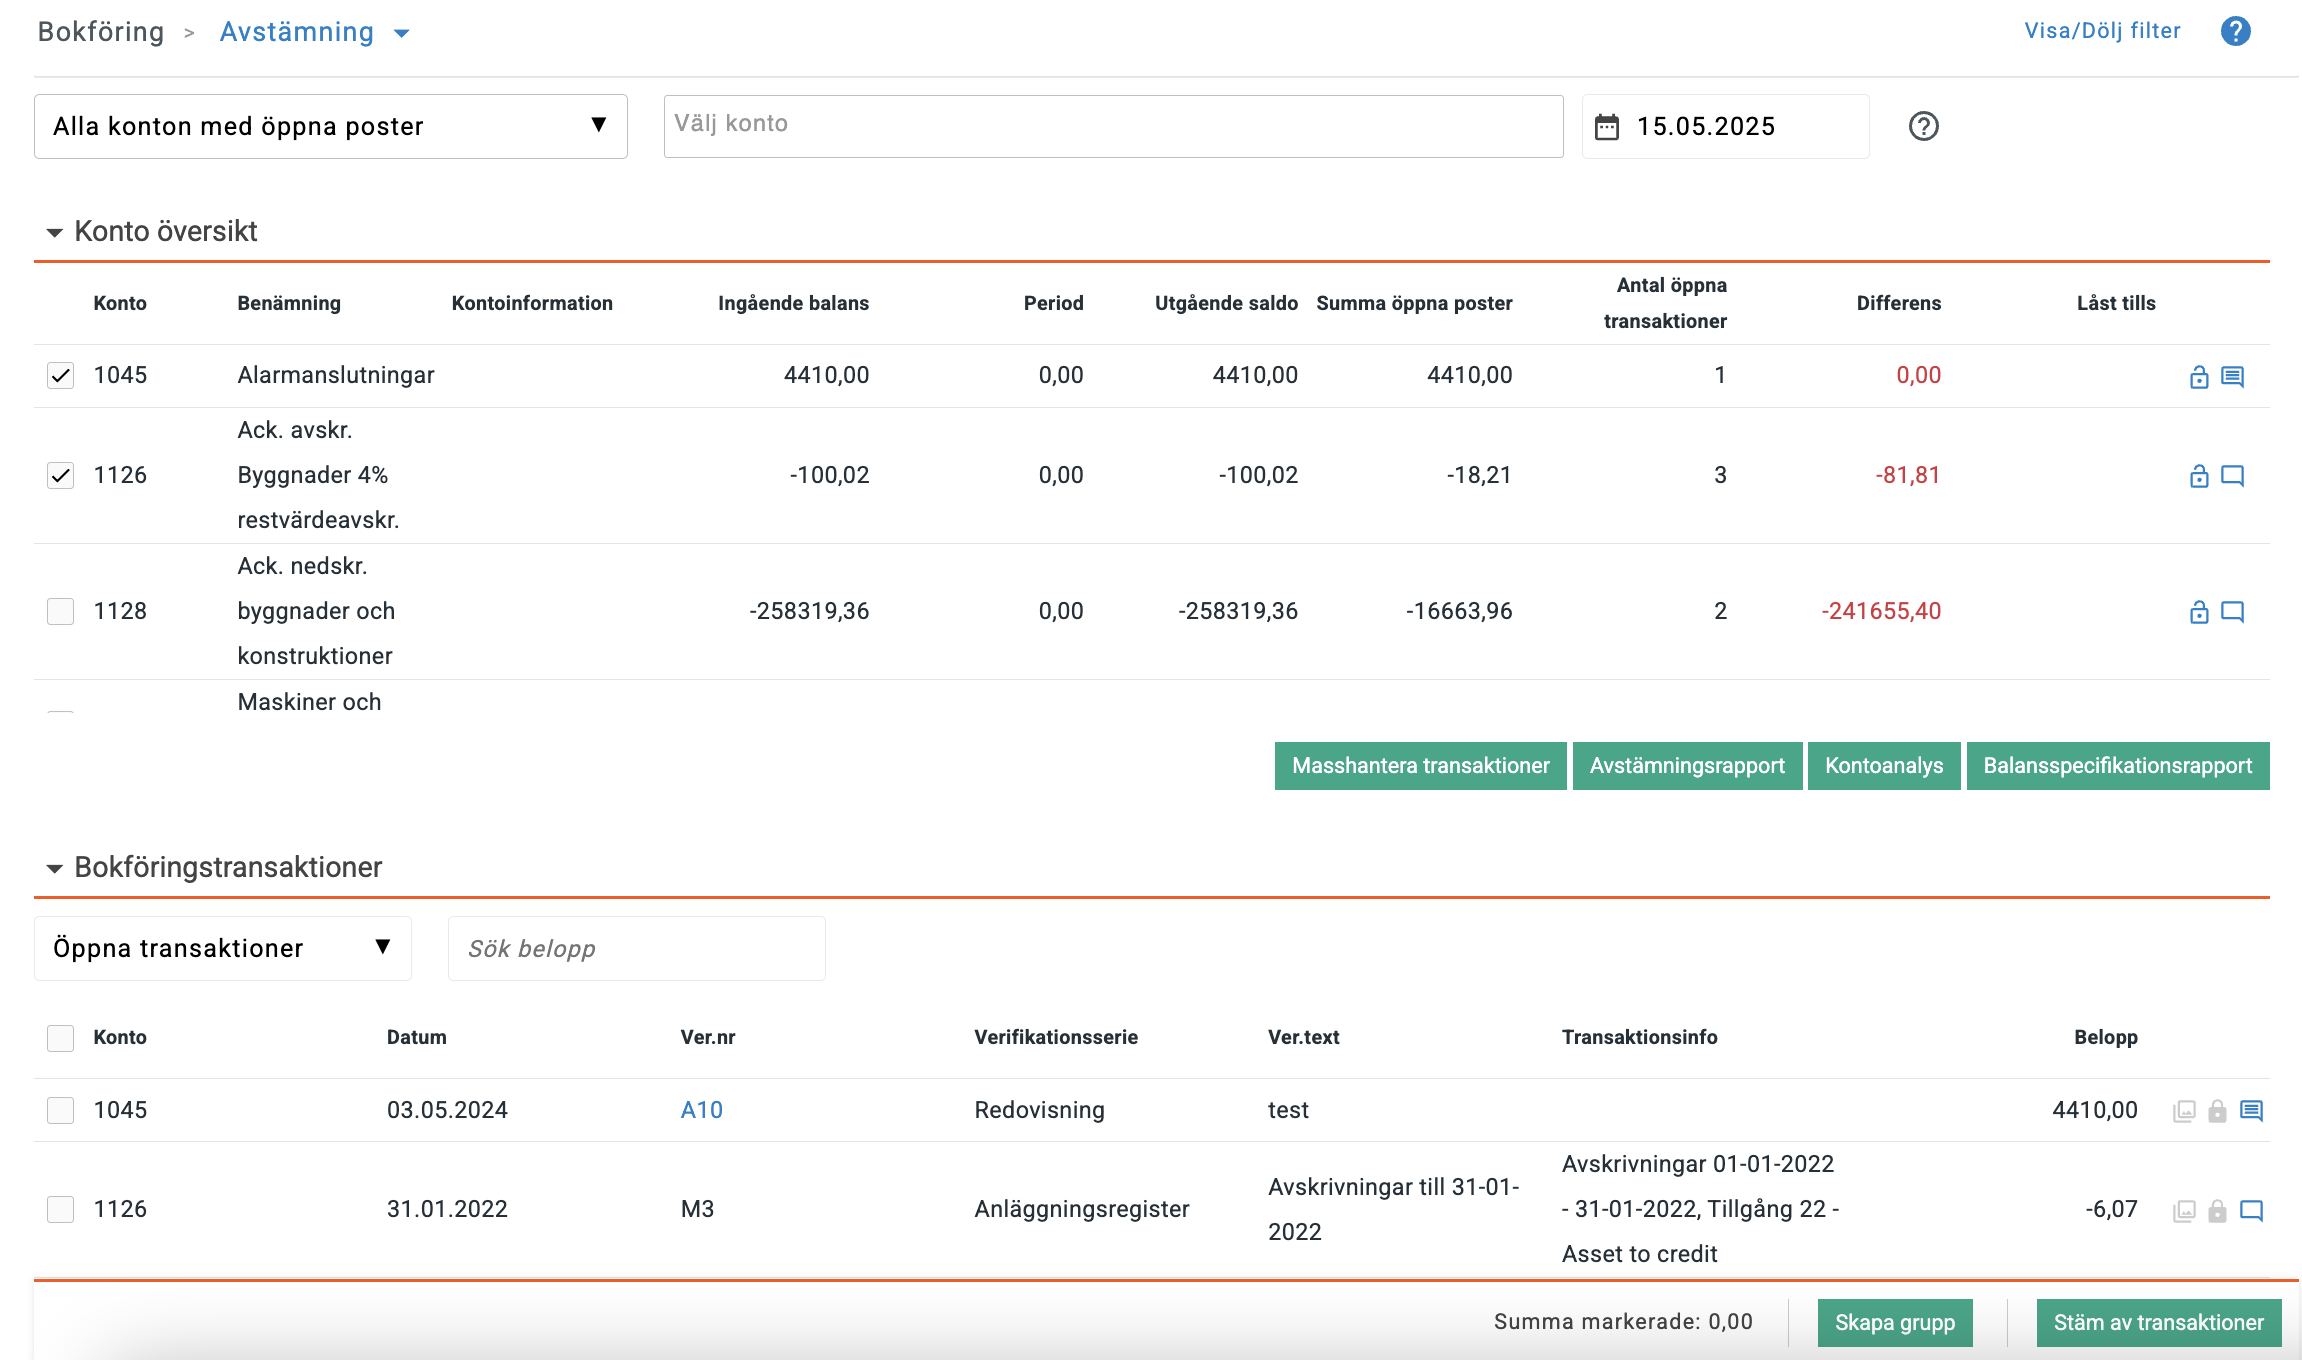Open Kontoanalys
The image size is (2302, 1360).
click(1884, 766)
